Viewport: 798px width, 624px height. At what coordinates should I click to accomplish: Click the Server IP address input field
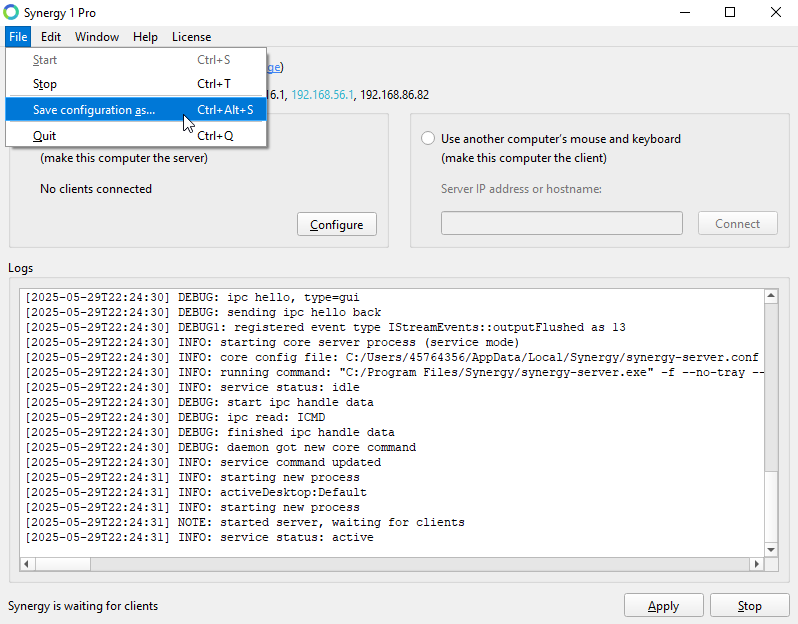click(561, 223)
